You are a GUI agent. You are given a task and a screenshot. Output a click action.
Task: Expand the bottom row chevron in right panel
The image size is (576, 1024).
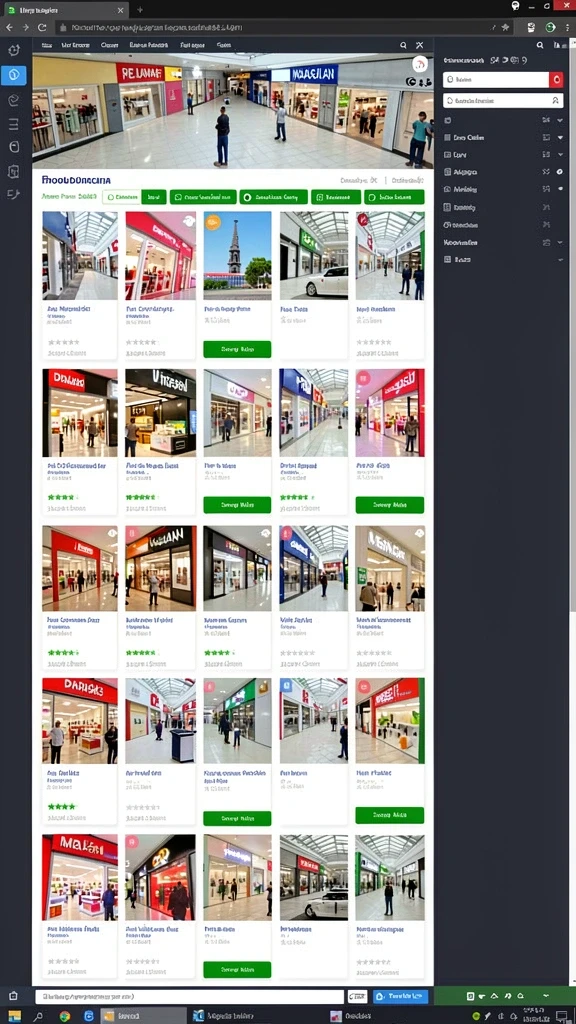(x=560, y=259)
